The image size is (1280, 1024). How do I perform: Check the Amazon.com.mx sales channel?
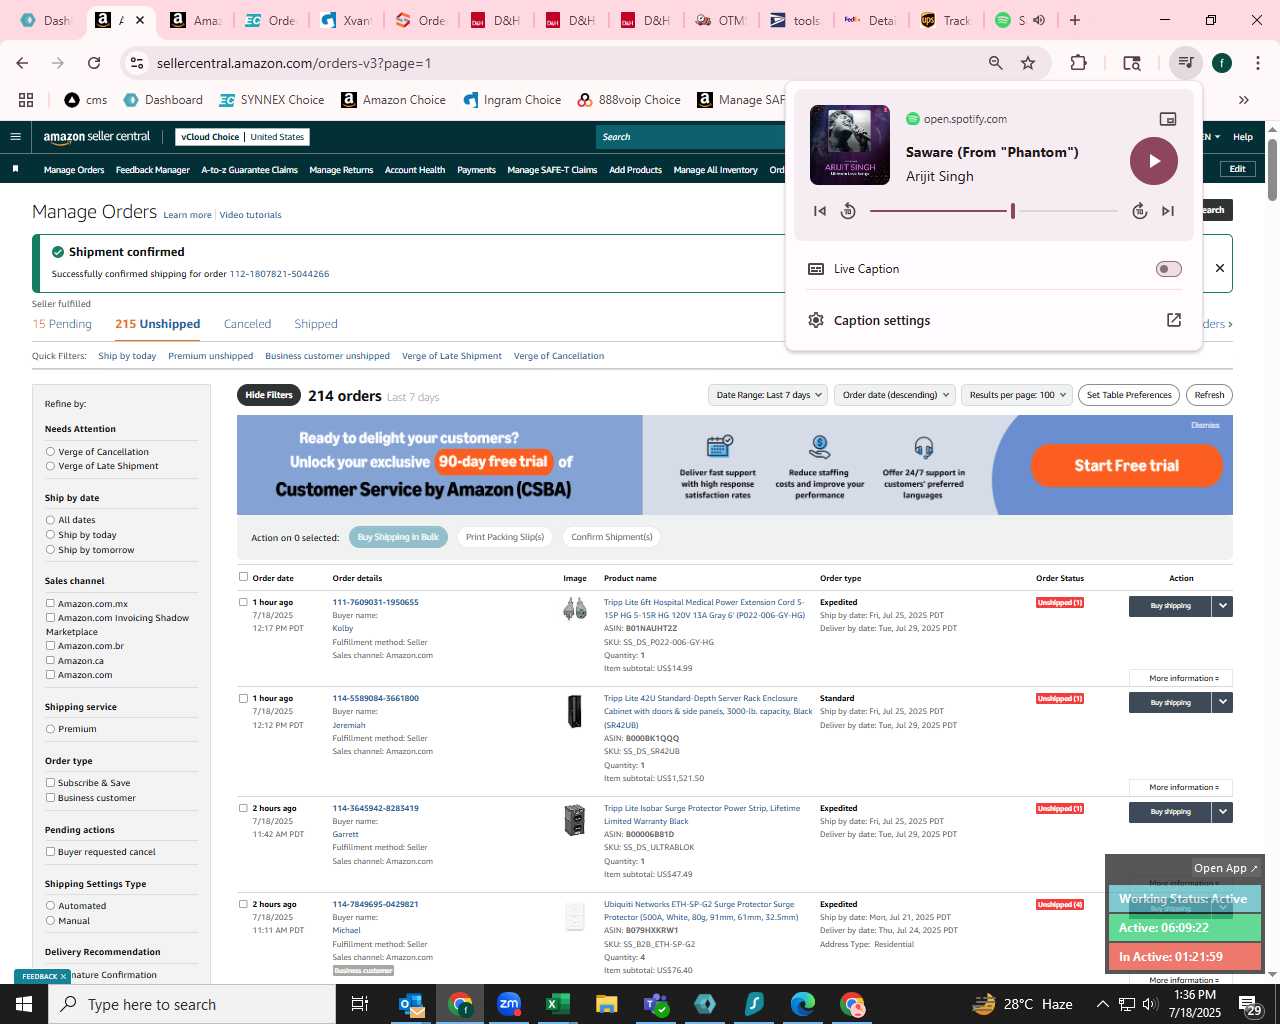pyautogui.click(x=50, y=604)
